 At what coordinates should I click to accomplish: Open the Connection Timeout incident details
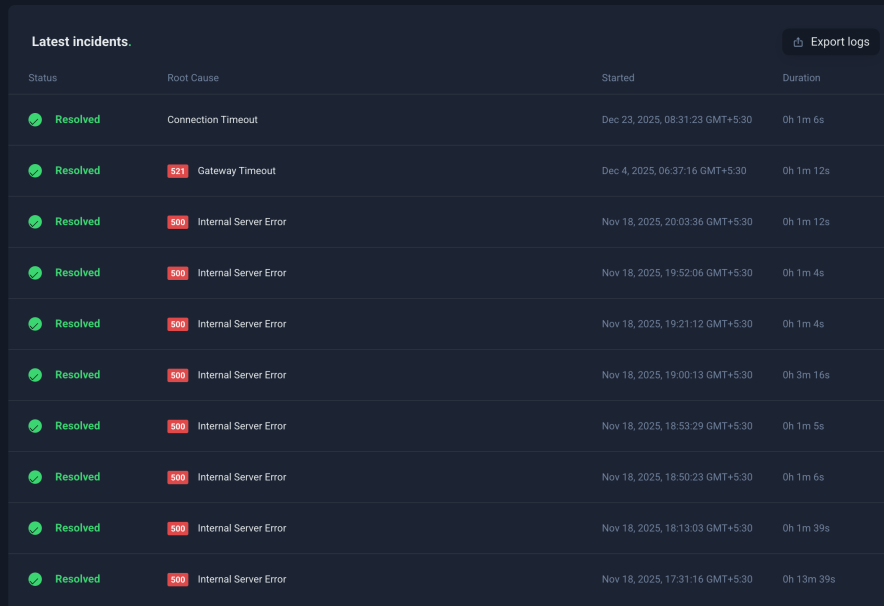[212, 119]
